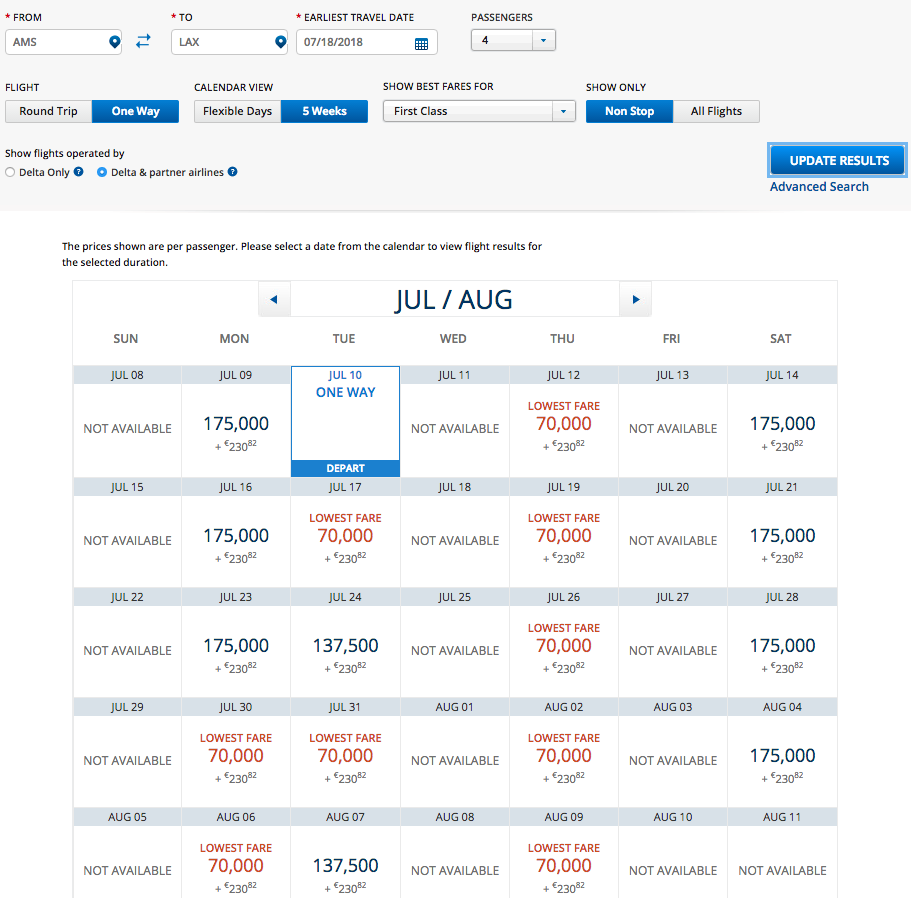
Task: Switch calendar view to Flexible Days
Action: pyautogui.click(x=237, y=111)
